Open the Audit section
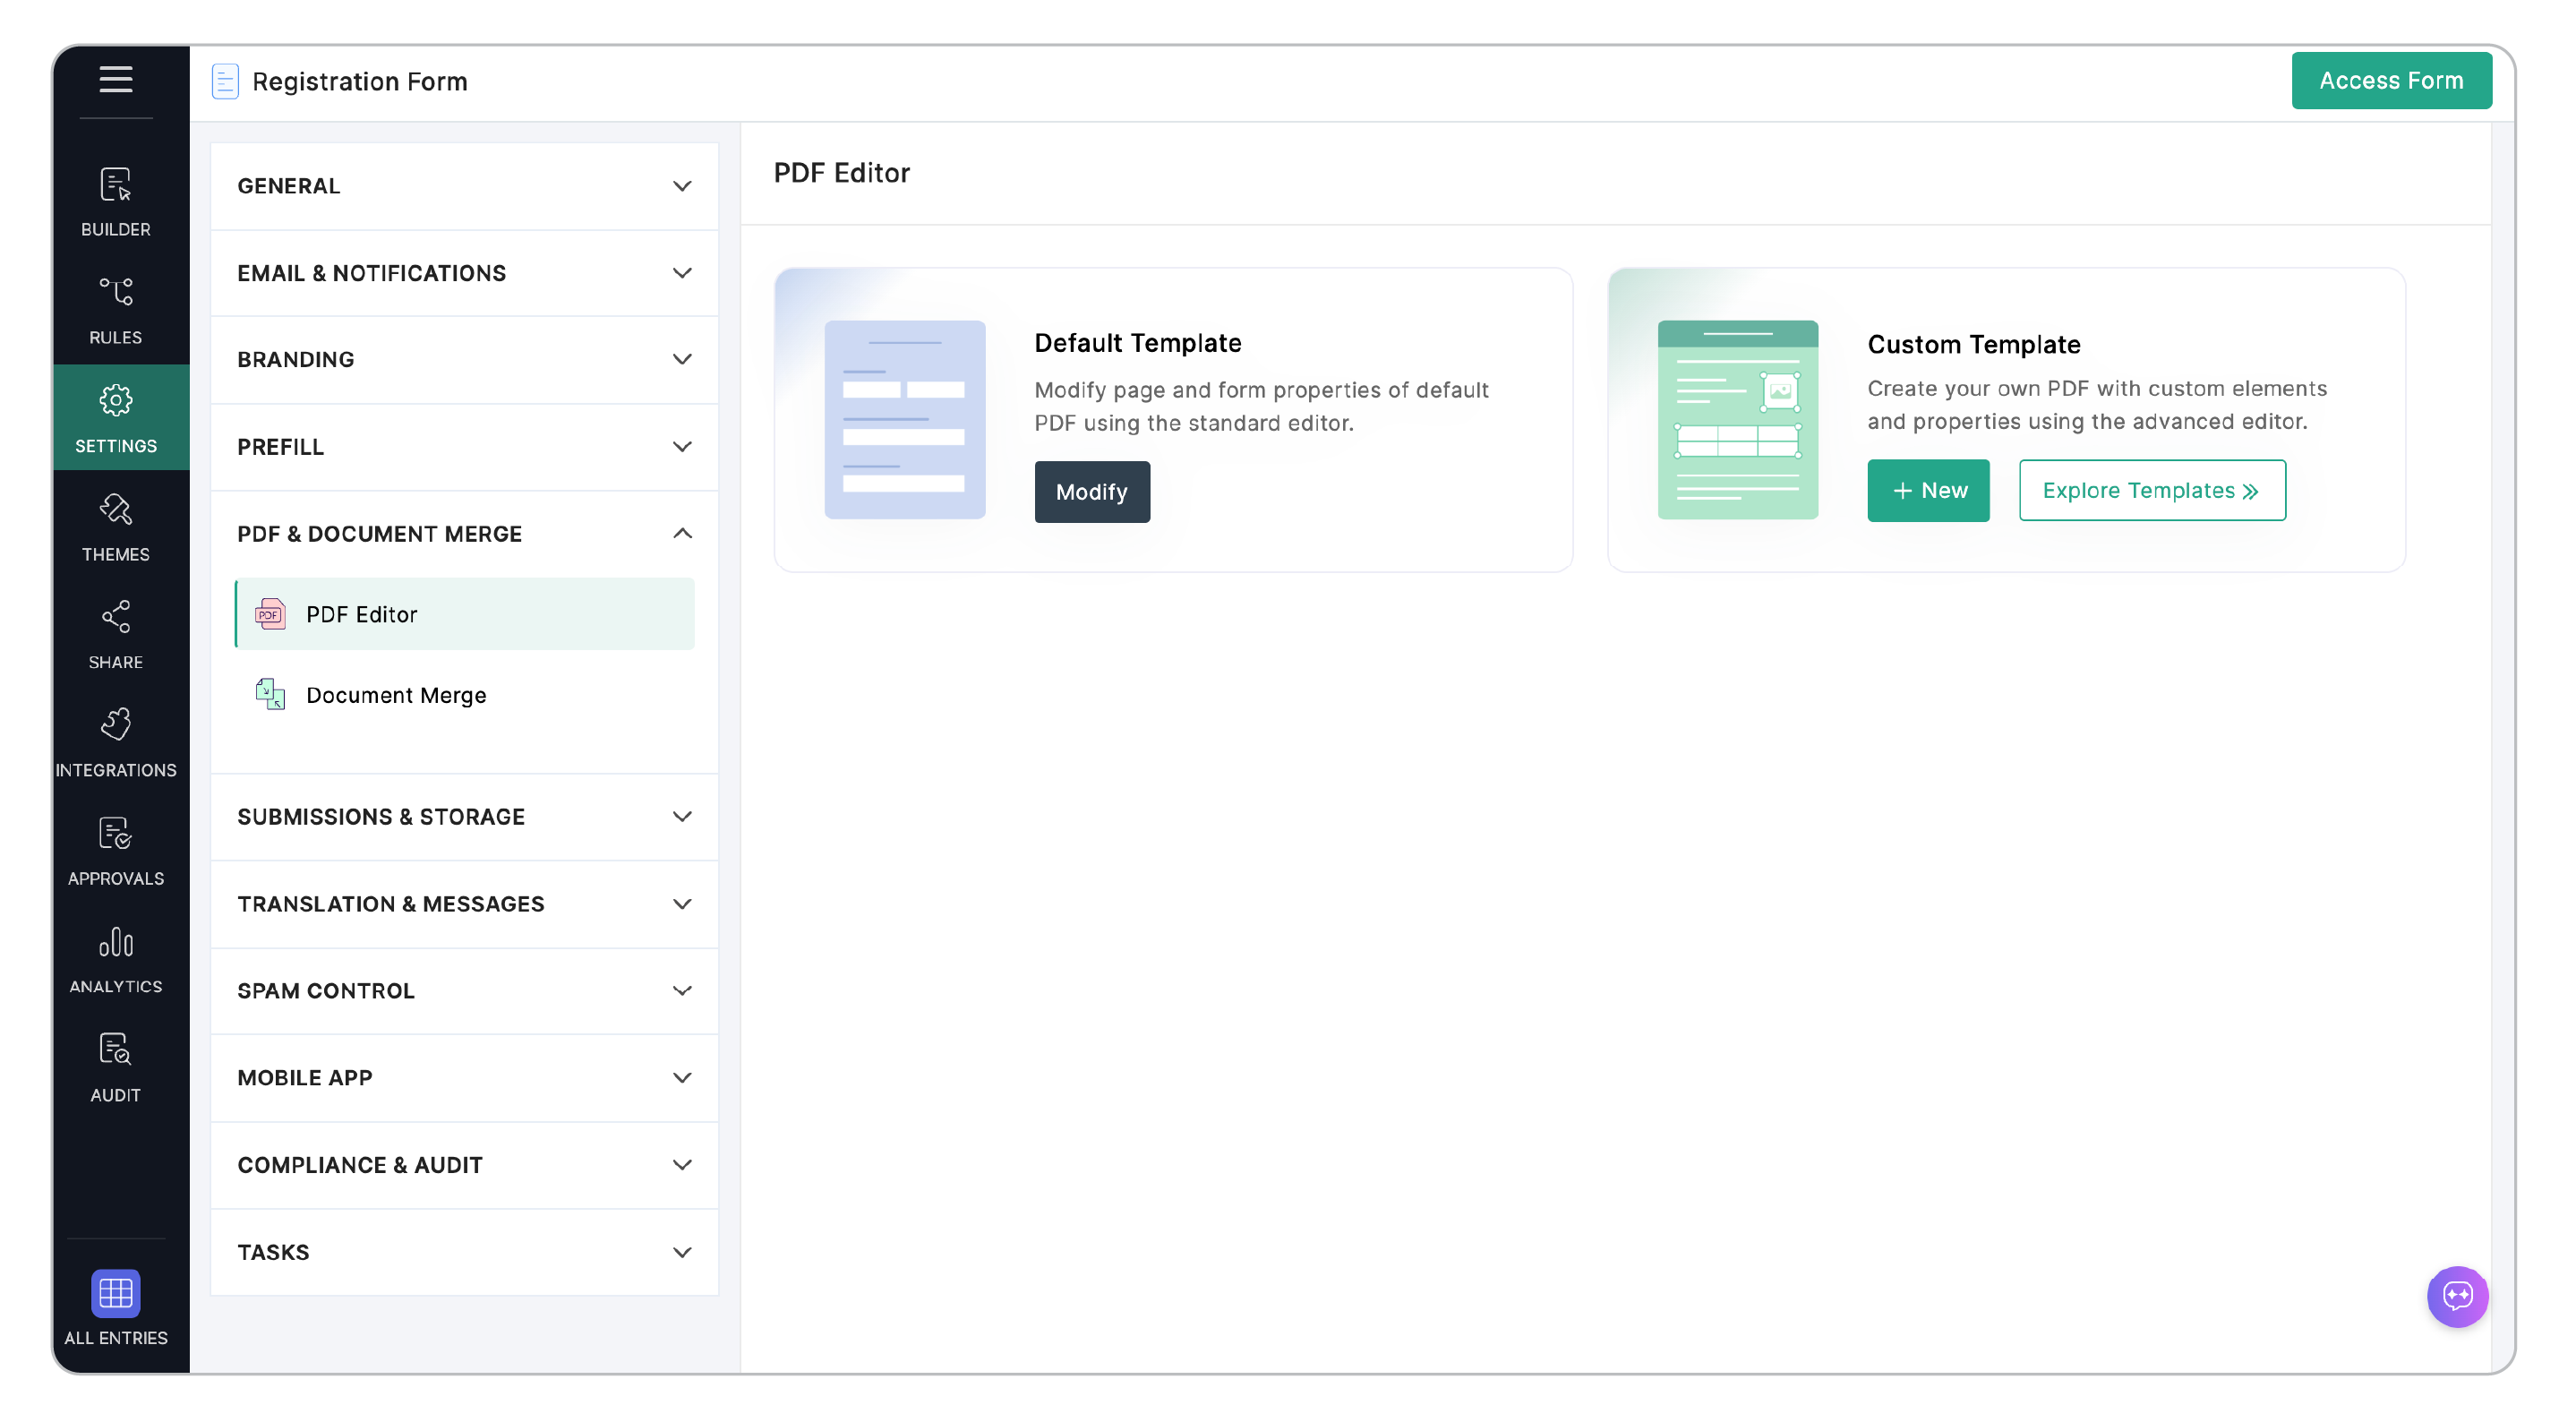This screenshot has width=2576, height=1422. click(x=116, y=1068)
